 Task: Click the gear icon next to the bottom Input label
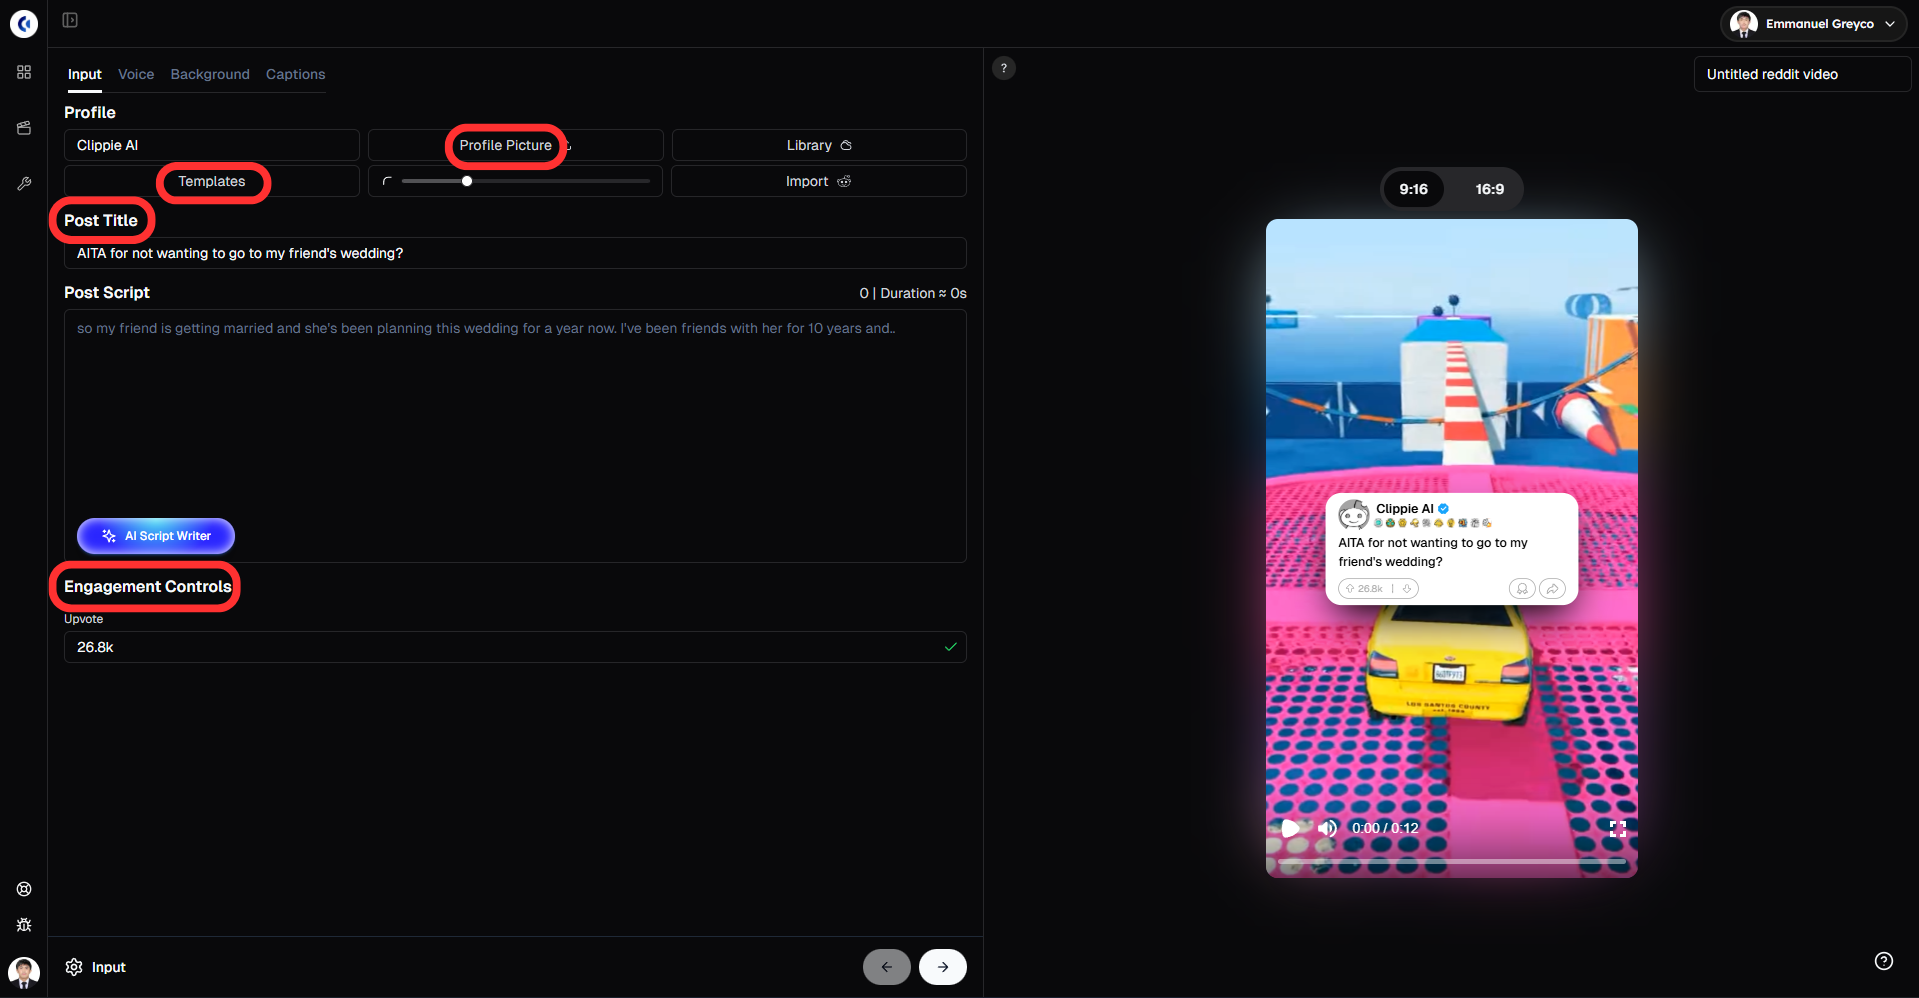point(74,967)
